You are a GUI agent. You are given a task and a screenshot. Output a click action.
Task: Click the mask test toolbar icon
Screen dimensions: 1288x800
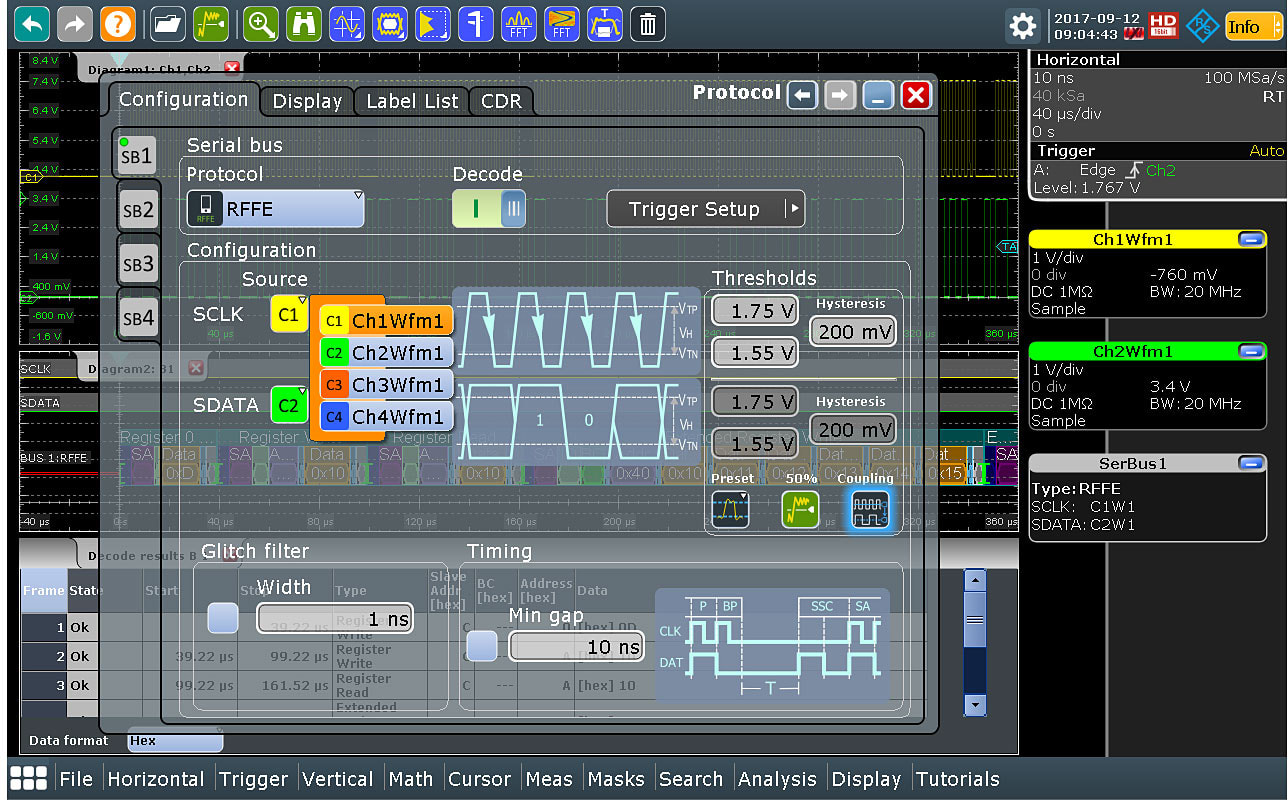[389, 23]
